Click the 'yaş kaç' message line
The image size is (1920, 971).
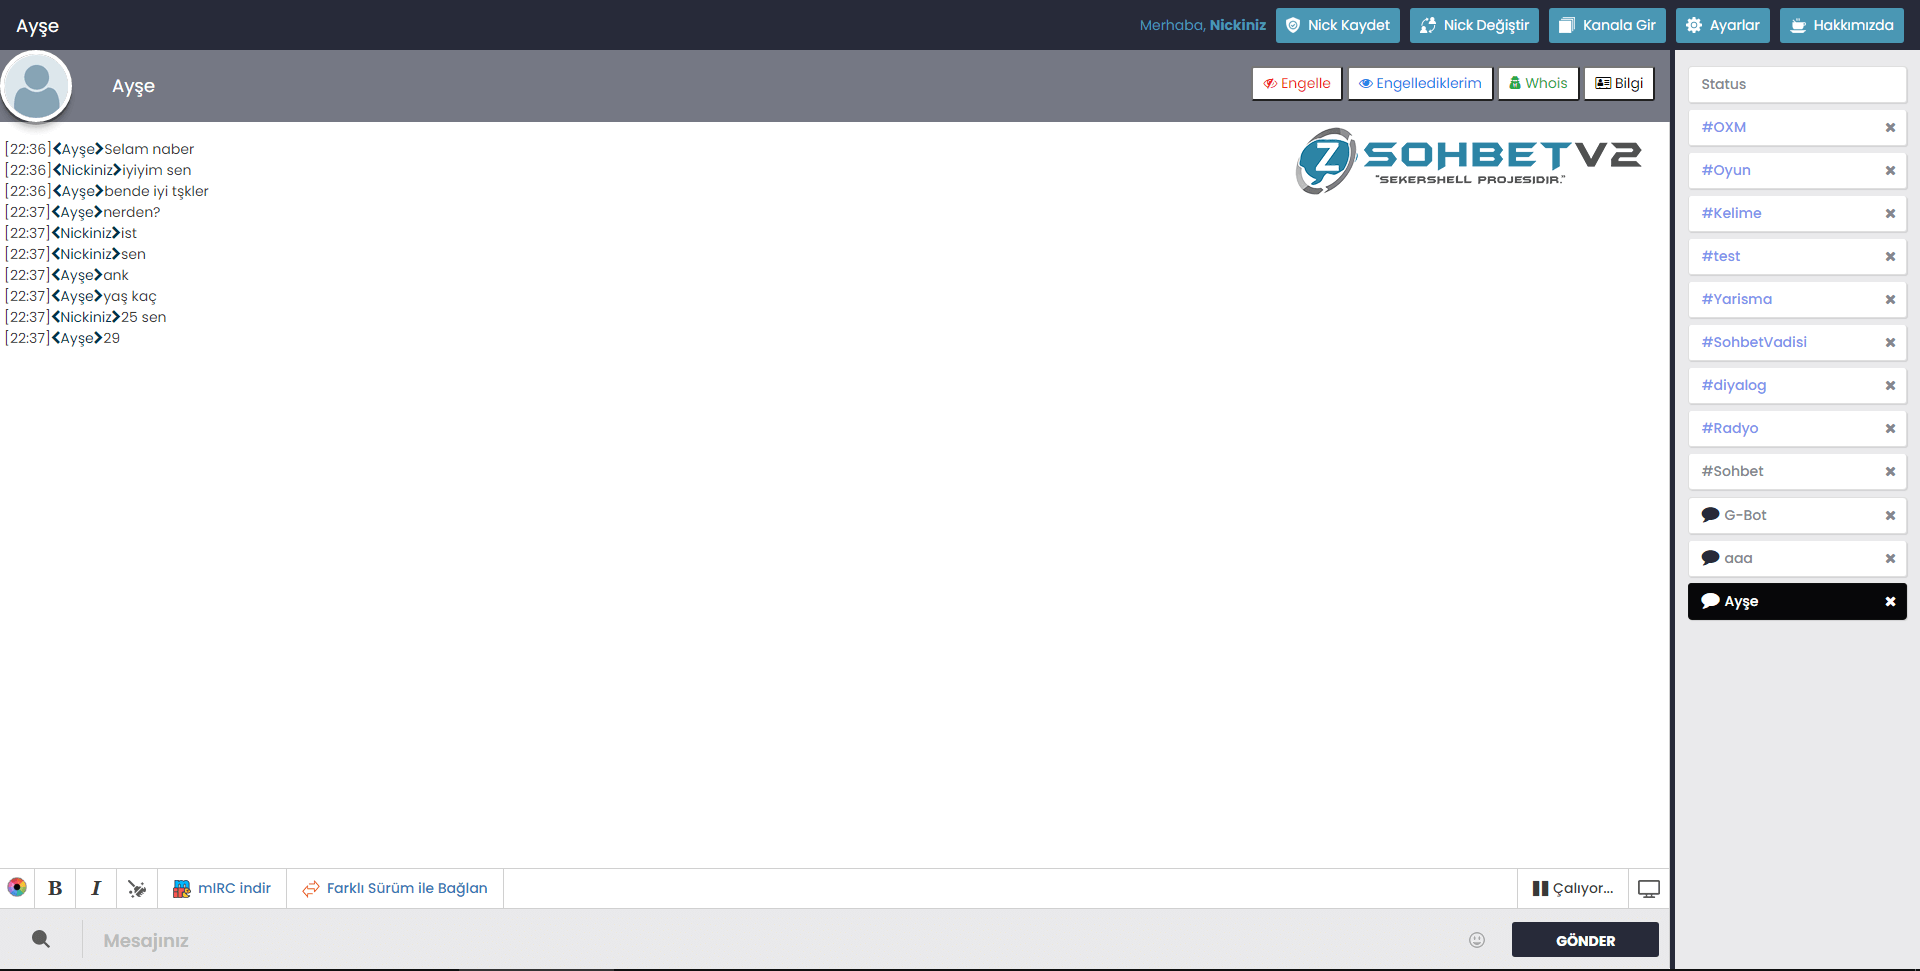(81, 296)
